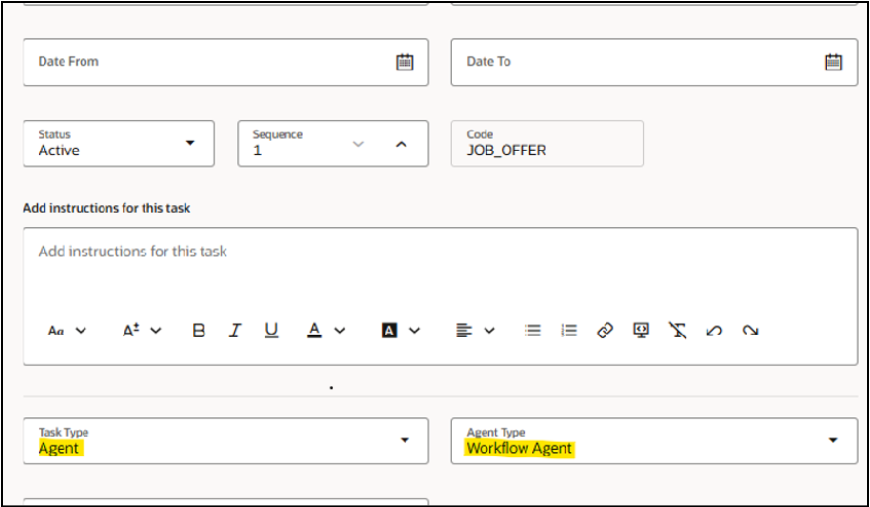Expand the alignment options dropdown arrow
Viewport: 870px width, 507px height.
[x=489, y=331]
